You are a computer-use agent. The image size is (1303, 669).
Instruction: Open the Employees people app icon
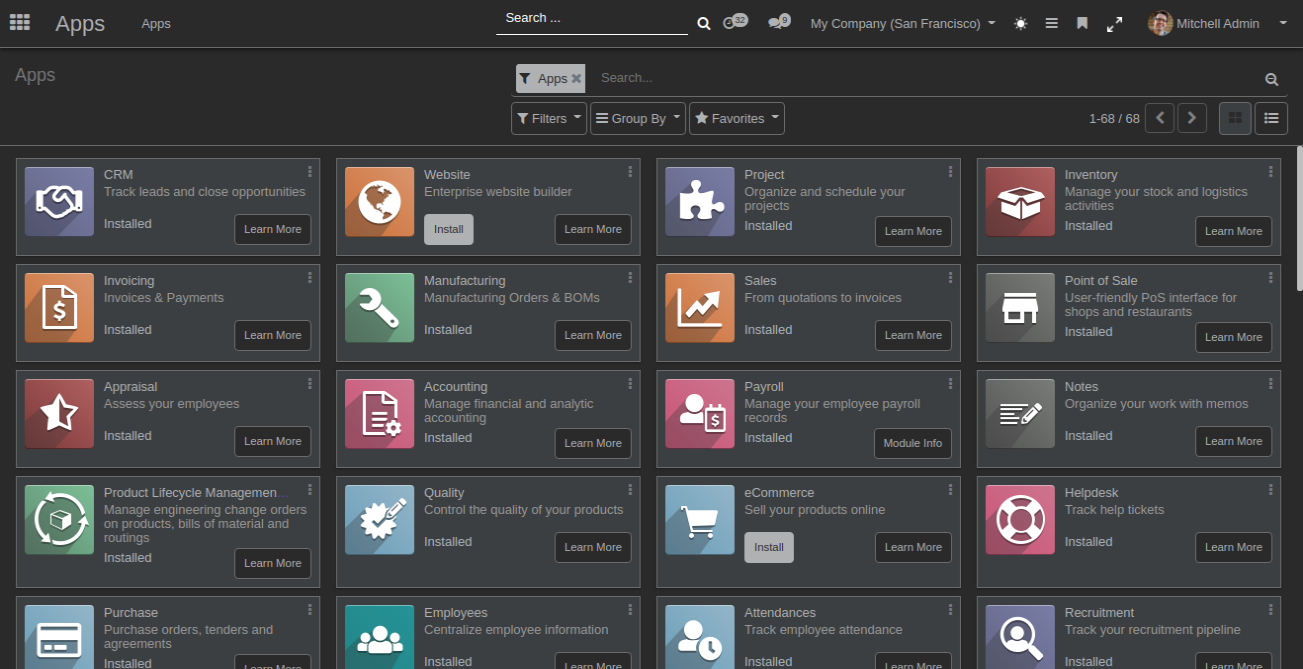(x=379, y=637)
